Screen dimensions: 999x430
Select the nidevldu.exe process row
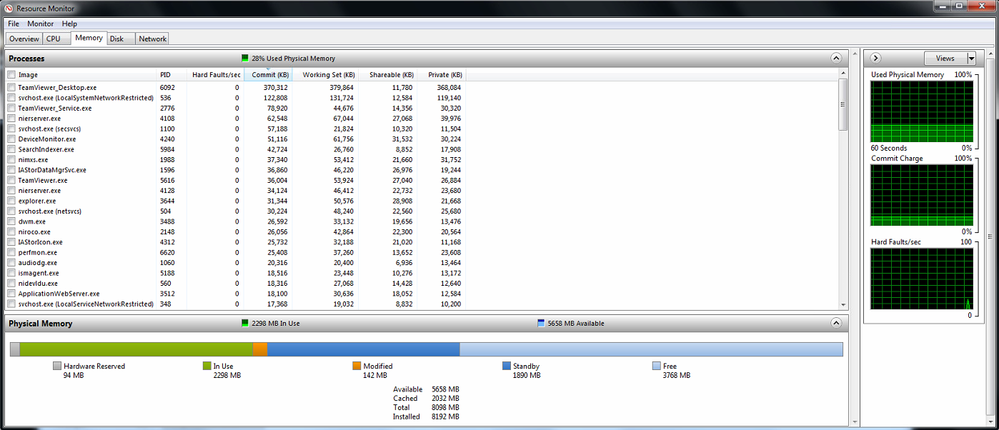coord(236,283)
